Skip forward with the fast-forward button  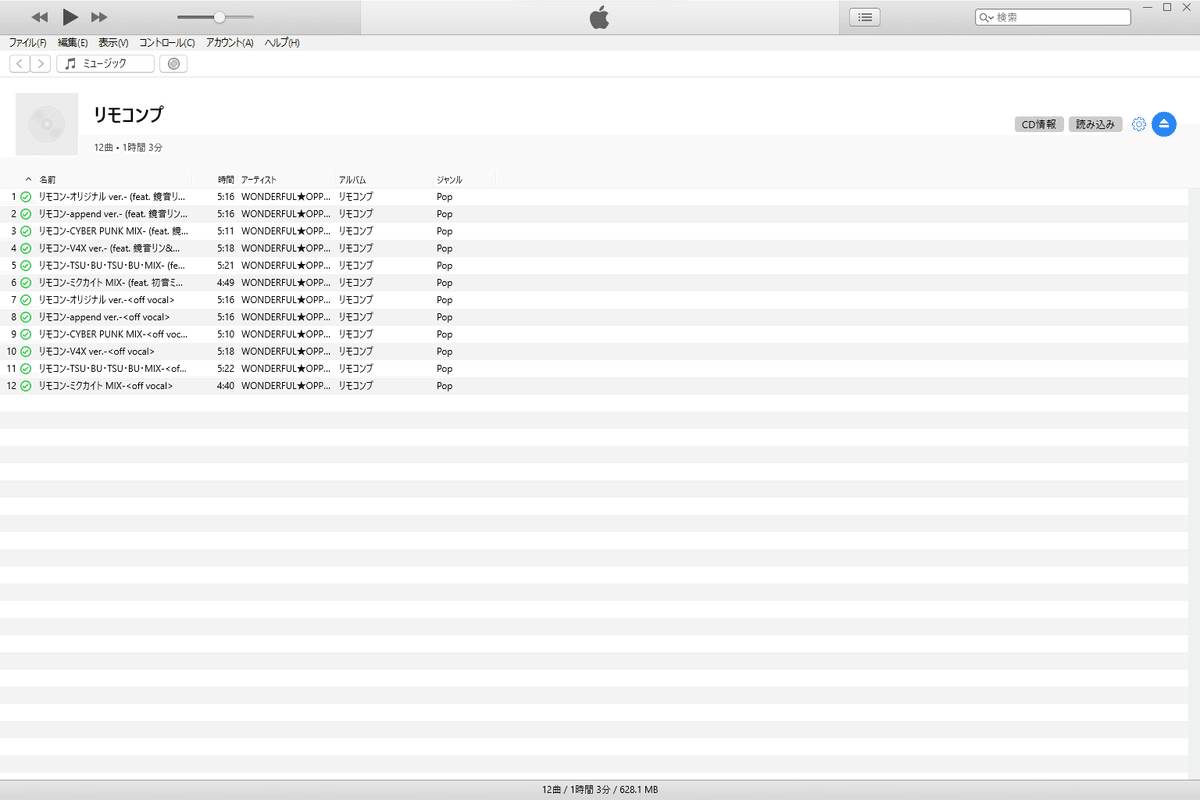(99, 17)
